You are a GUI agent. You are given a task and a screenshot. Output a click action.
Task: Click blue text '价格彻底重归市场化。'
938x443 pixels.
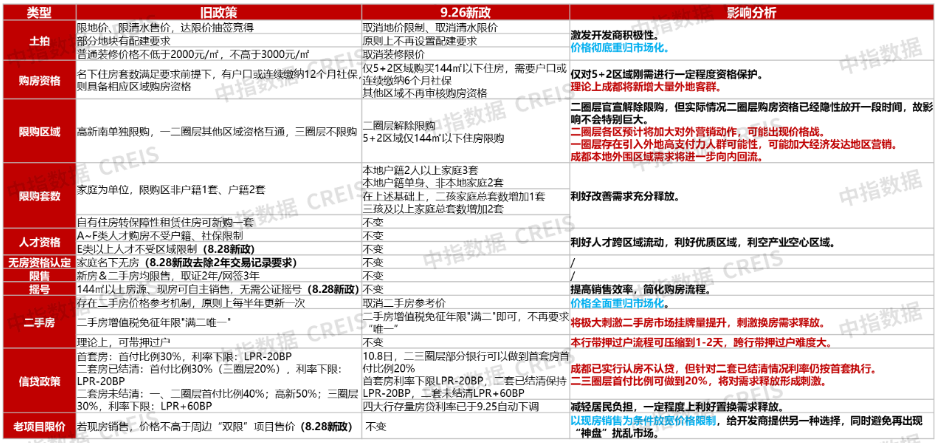620,48
